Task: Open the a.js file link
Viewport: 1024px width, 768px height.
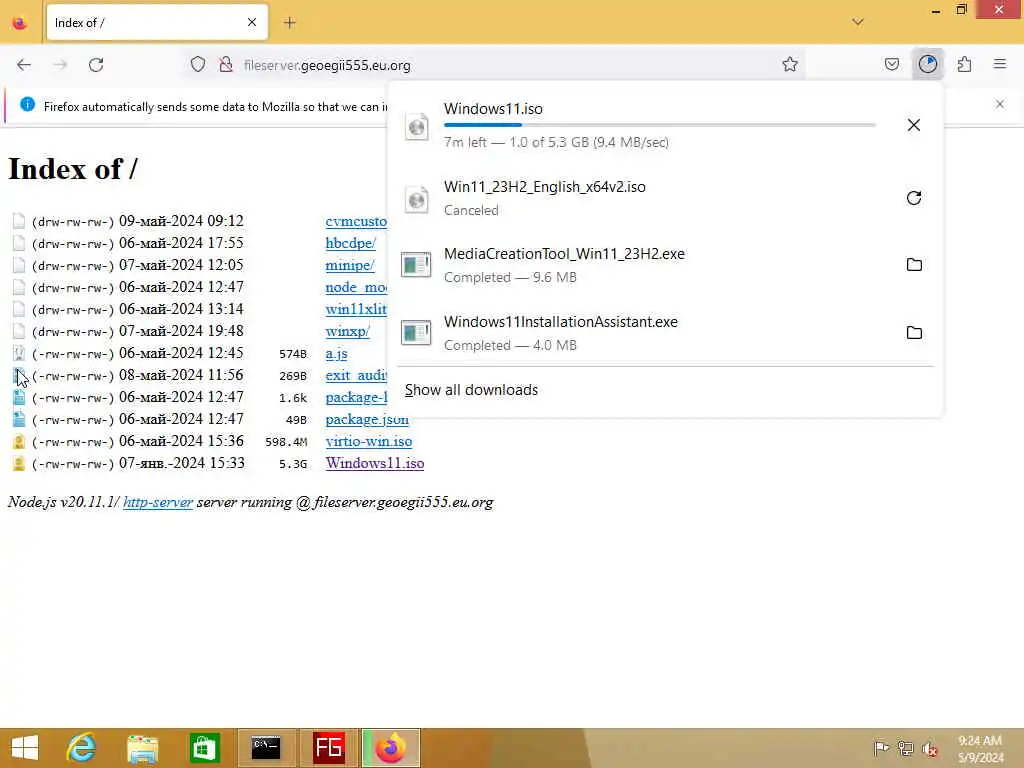Action: 336,353
